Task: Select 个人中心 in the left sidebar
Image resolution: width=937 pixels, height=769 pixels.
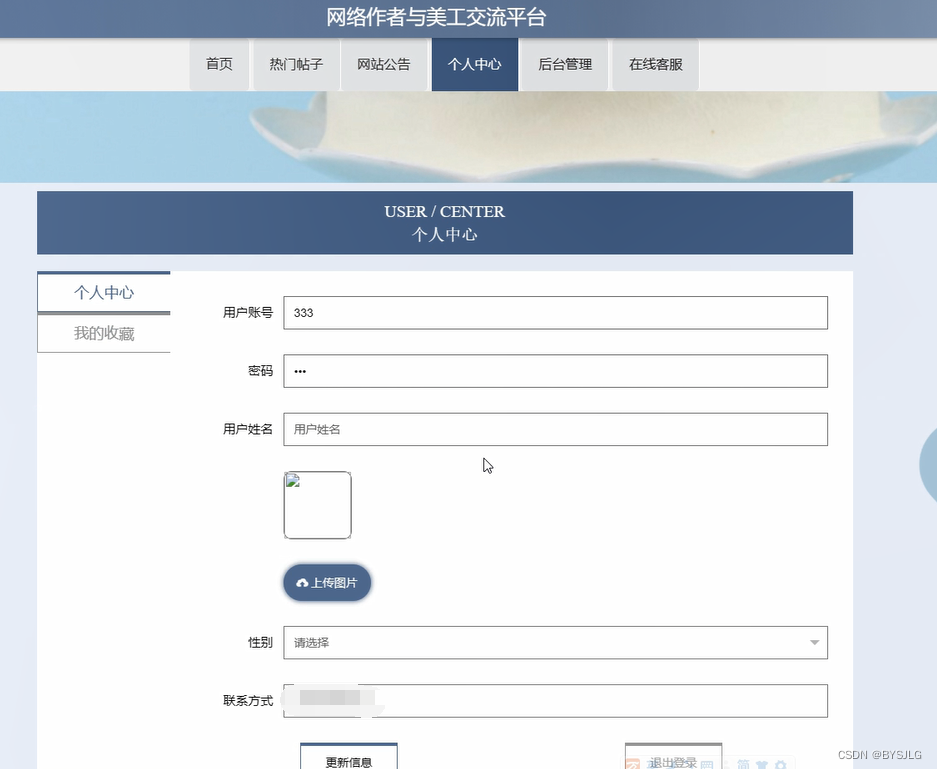Action: tap(104, 292)
